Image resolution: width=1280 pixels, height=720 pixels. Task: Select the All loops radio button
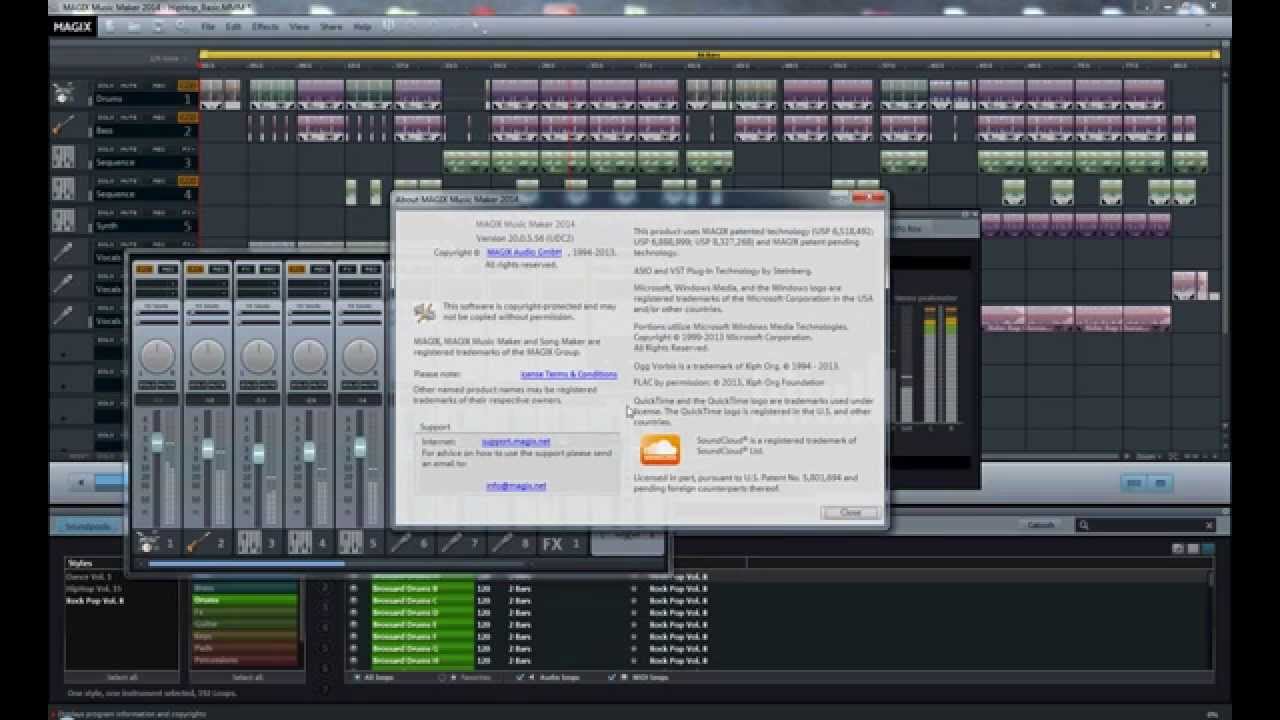[358, 677]
